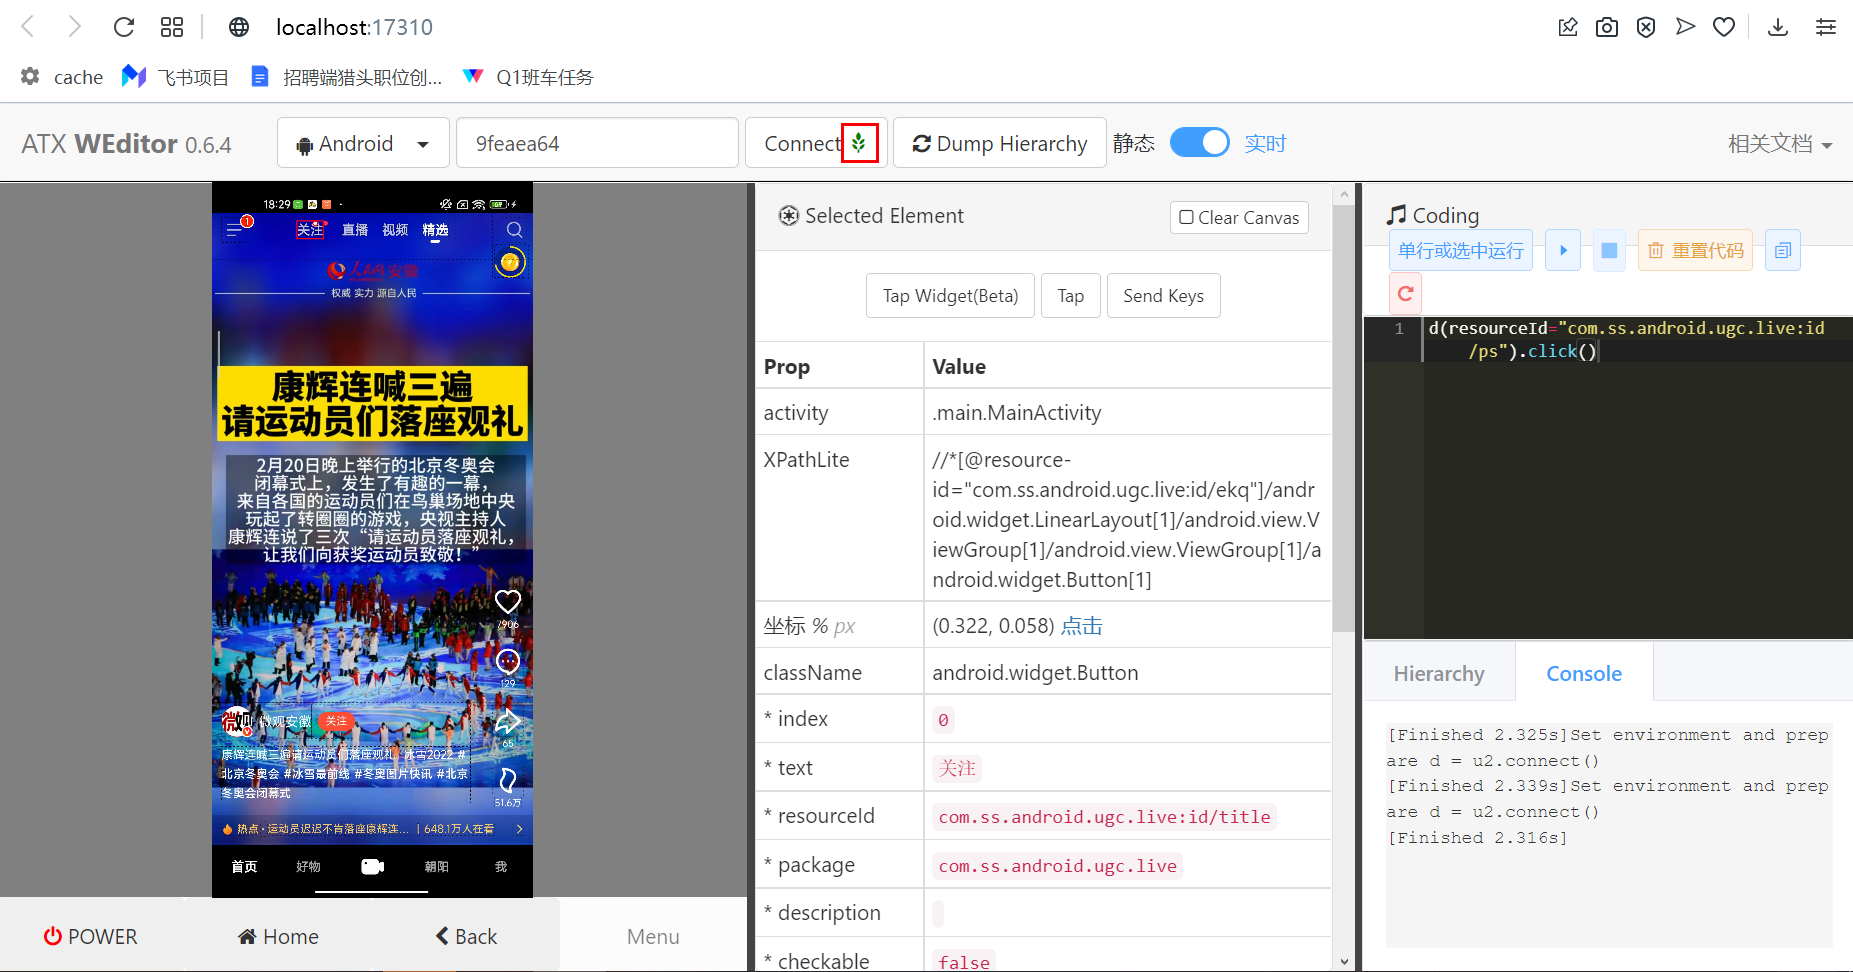Select 直播 tab in phone screen
The height and width of the screenshot is (972, 1853).
tap(355, 230)
